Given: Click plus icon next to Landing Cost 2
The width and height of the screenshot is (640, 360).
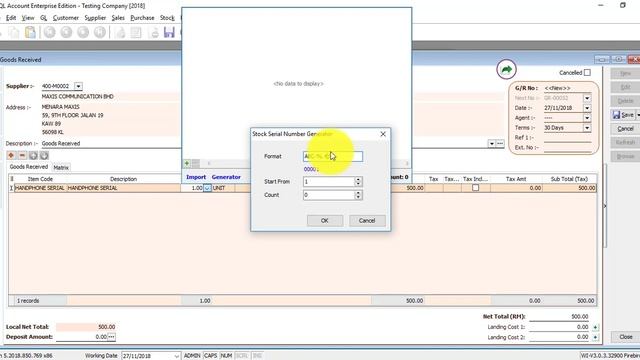Looking at the screenshot, I should (595, 337).
